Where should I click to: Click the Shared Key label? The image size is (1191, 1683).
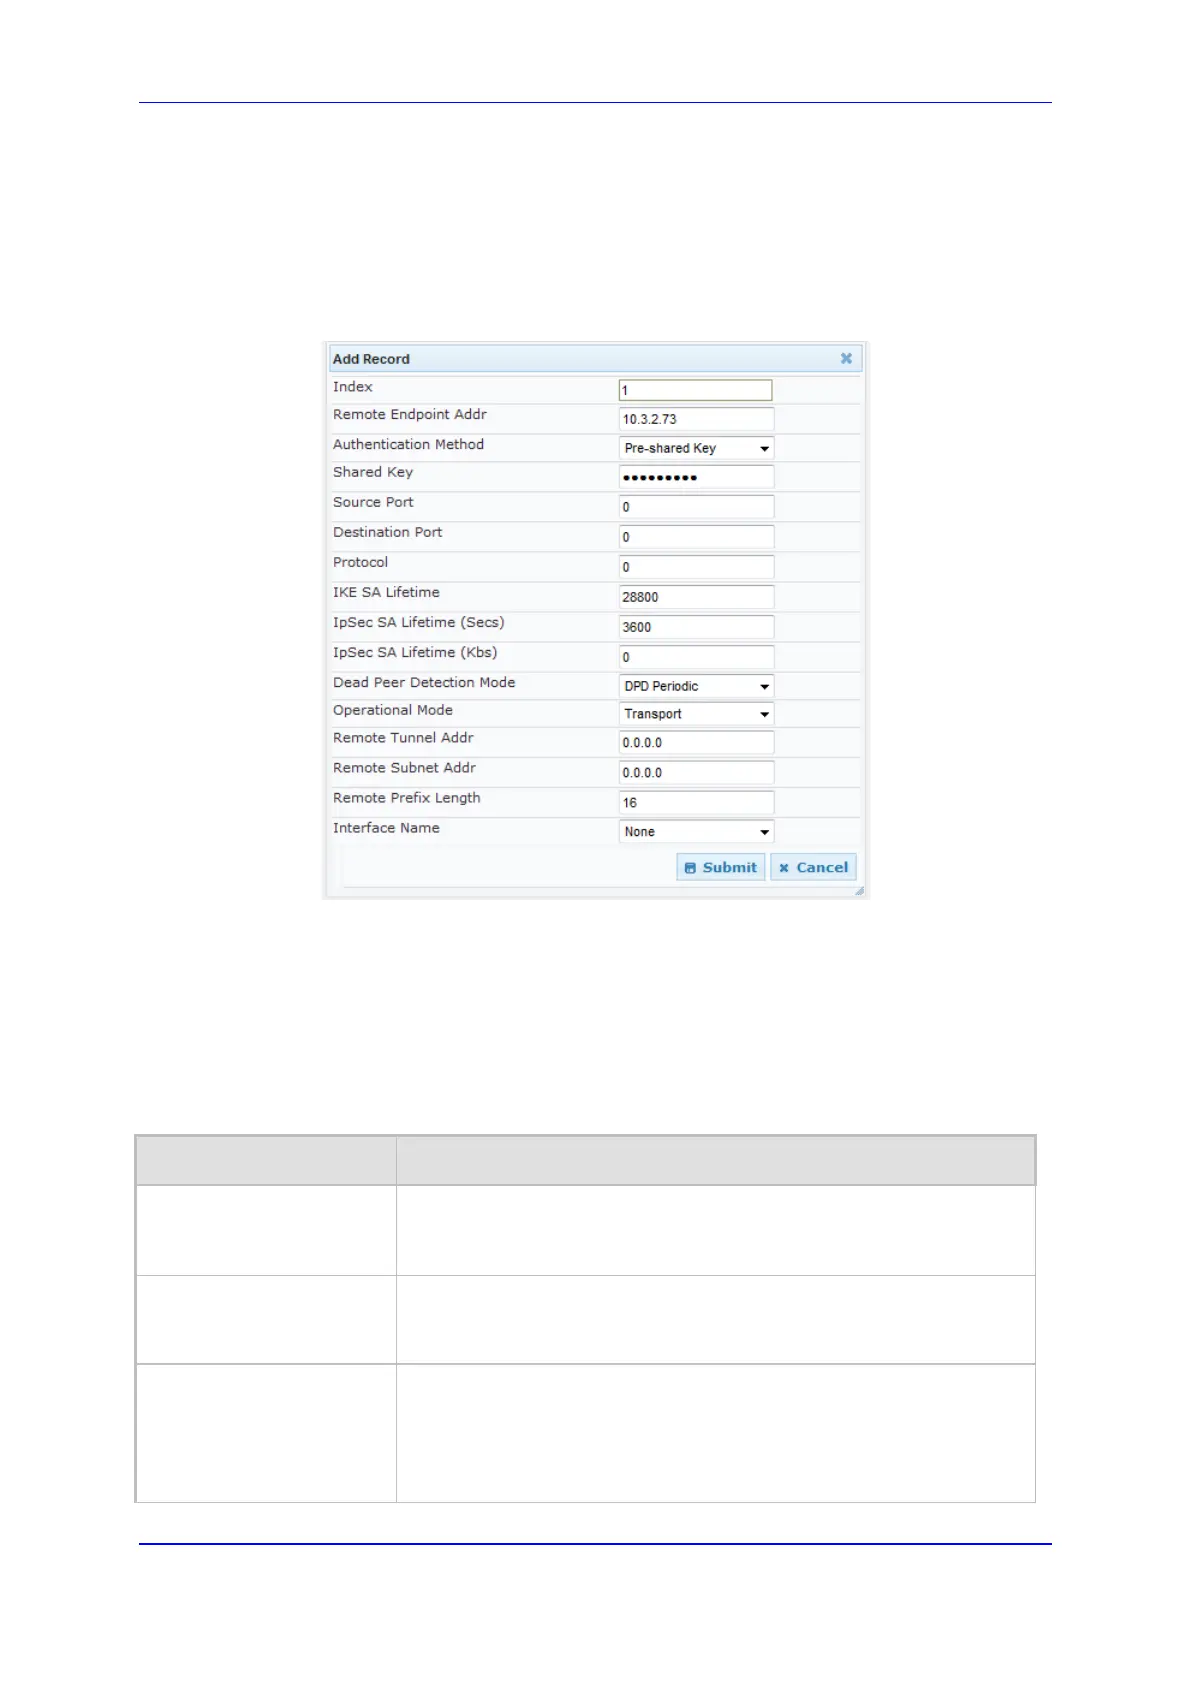(x=373, y=472)
